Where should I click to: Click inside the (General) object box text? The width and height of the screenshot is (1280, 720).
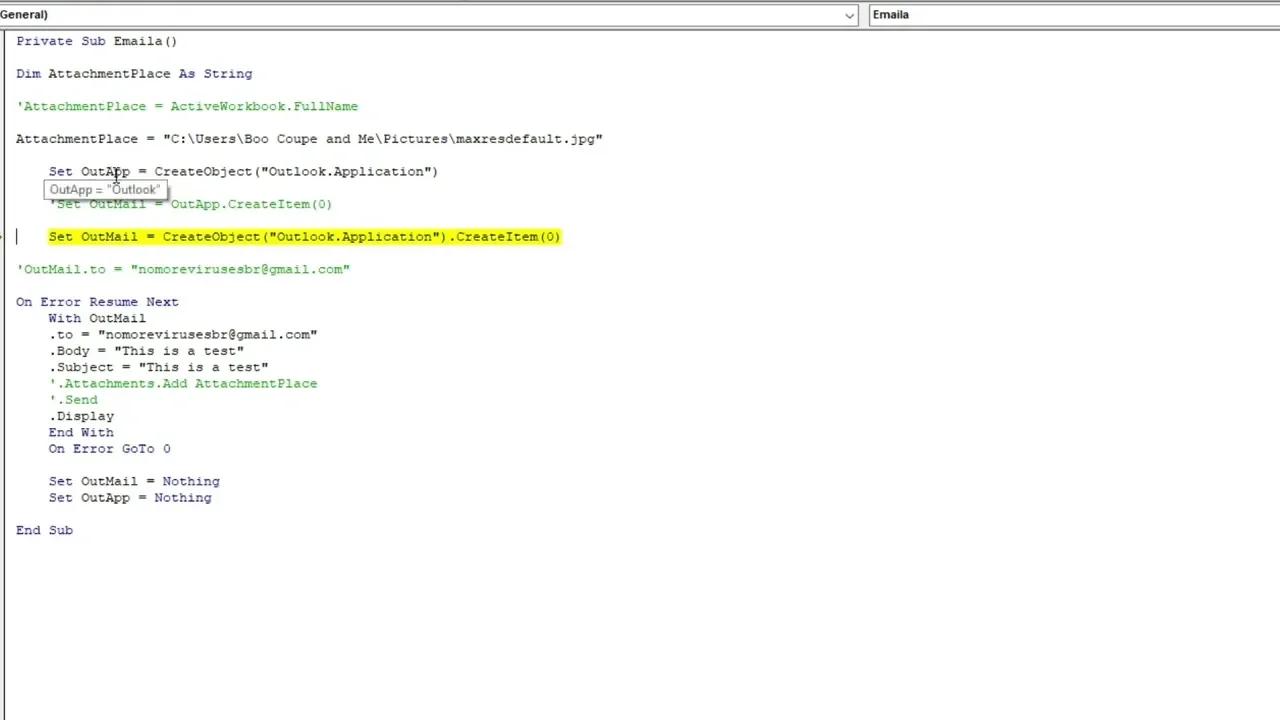[x=400, y=15]
